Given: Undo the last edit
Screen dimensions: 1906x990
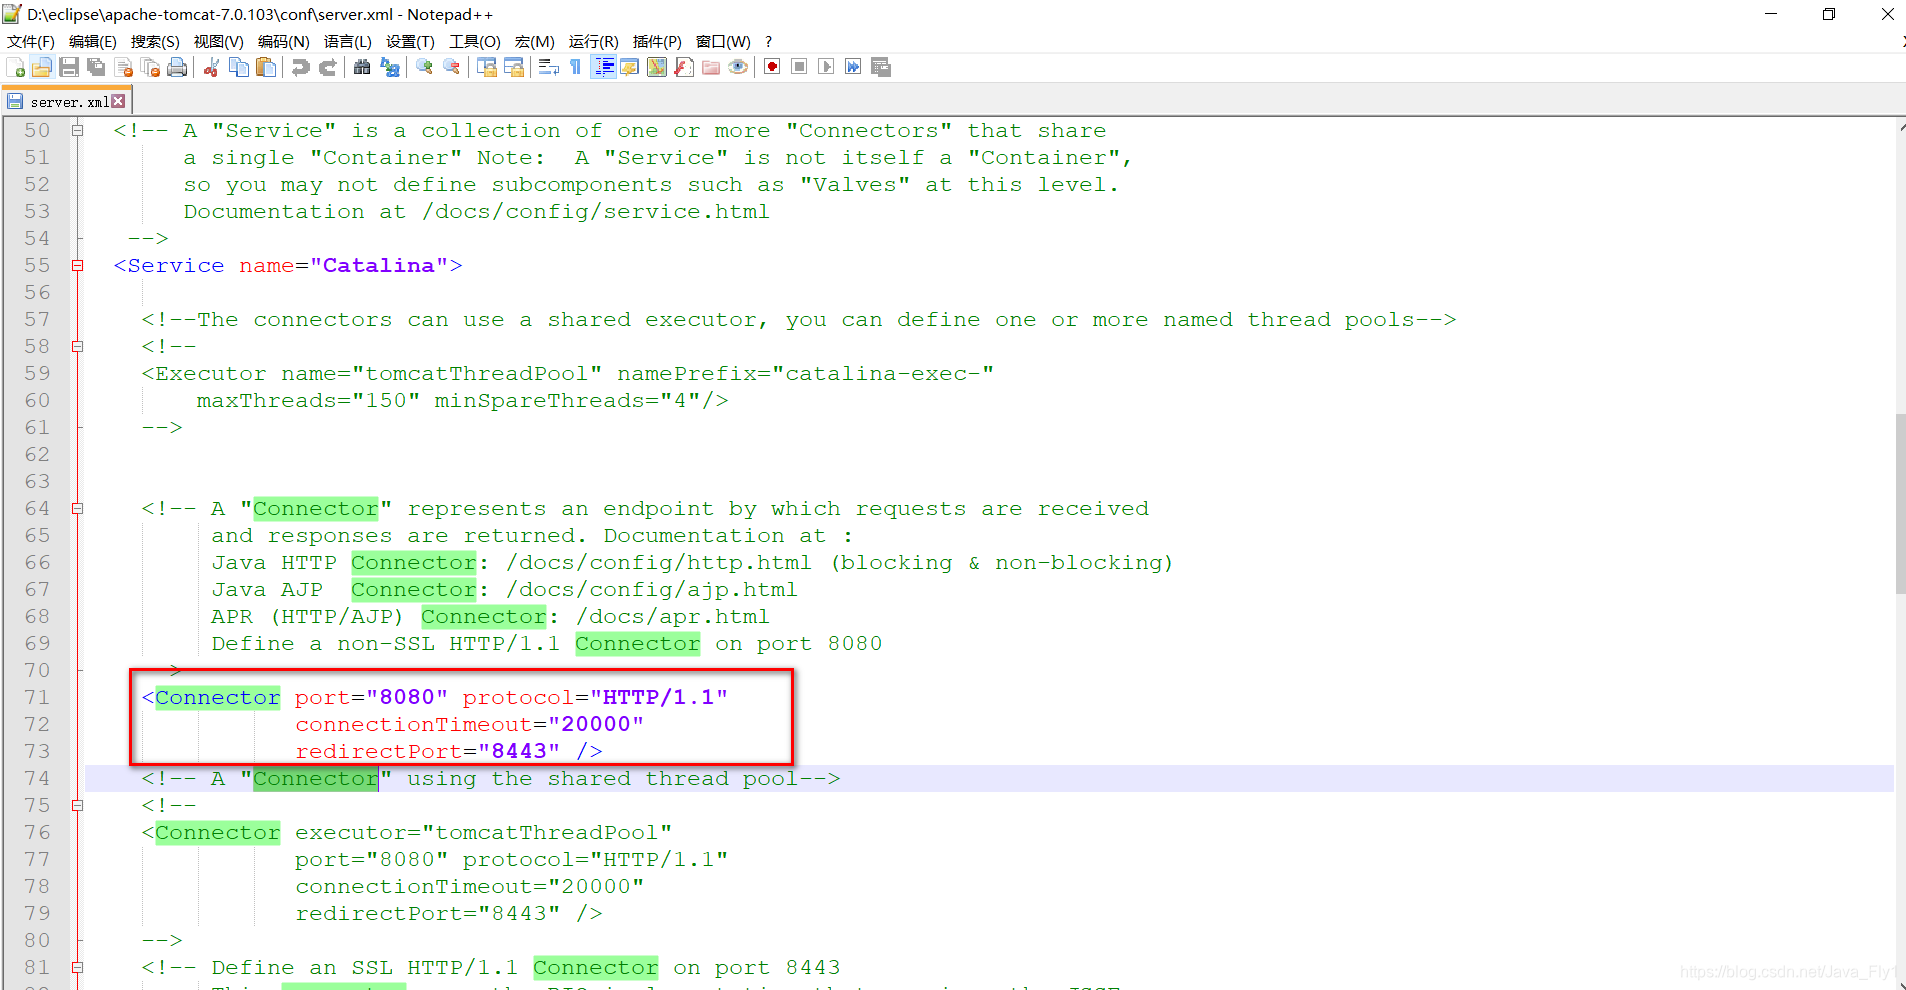Looking at the screenshot, I should [300, 67].
